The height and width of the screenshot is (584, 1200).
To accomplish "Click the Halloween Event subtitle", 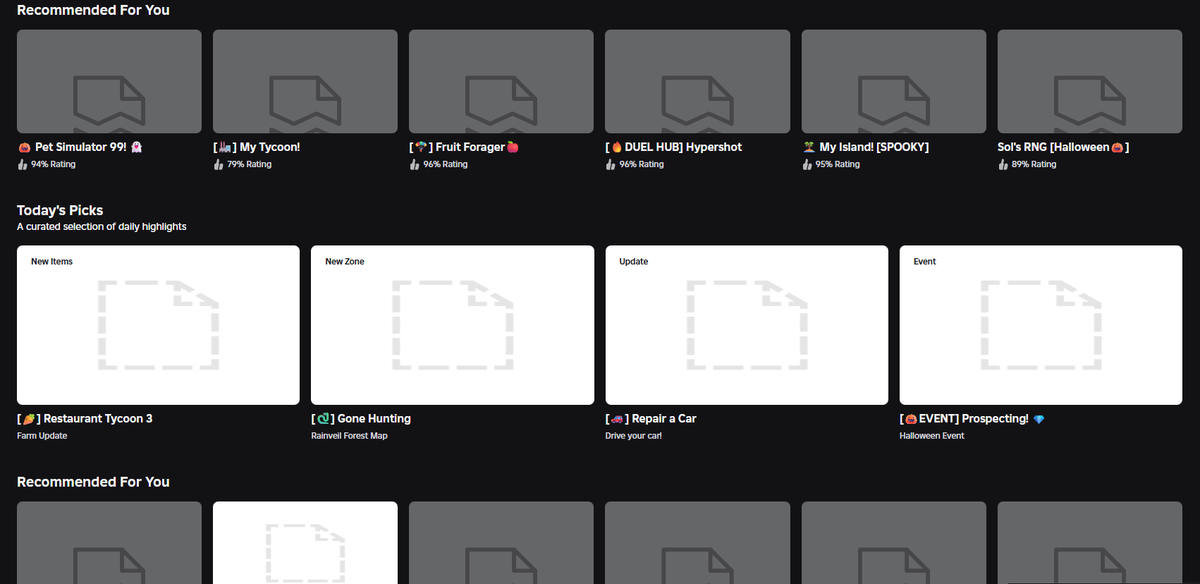I will 932,436.
